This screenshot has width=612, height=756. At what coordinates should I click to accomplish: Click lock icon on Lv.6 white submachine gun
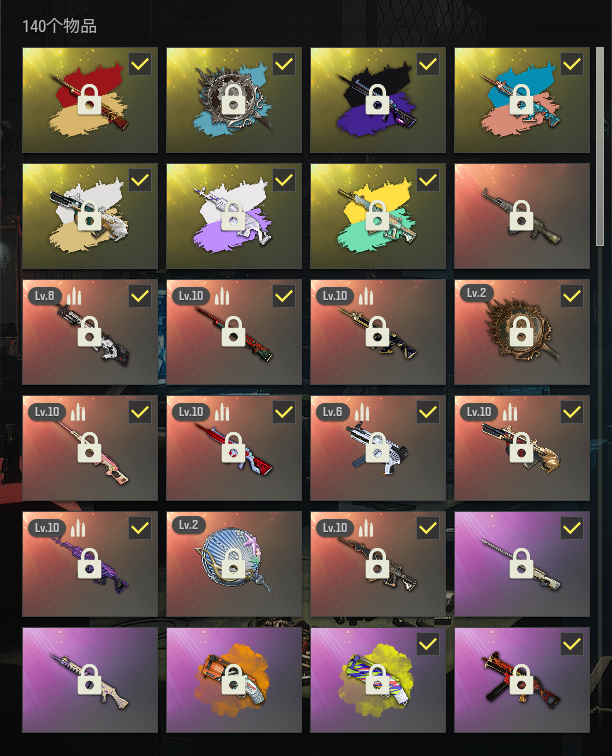pos(377,448)
